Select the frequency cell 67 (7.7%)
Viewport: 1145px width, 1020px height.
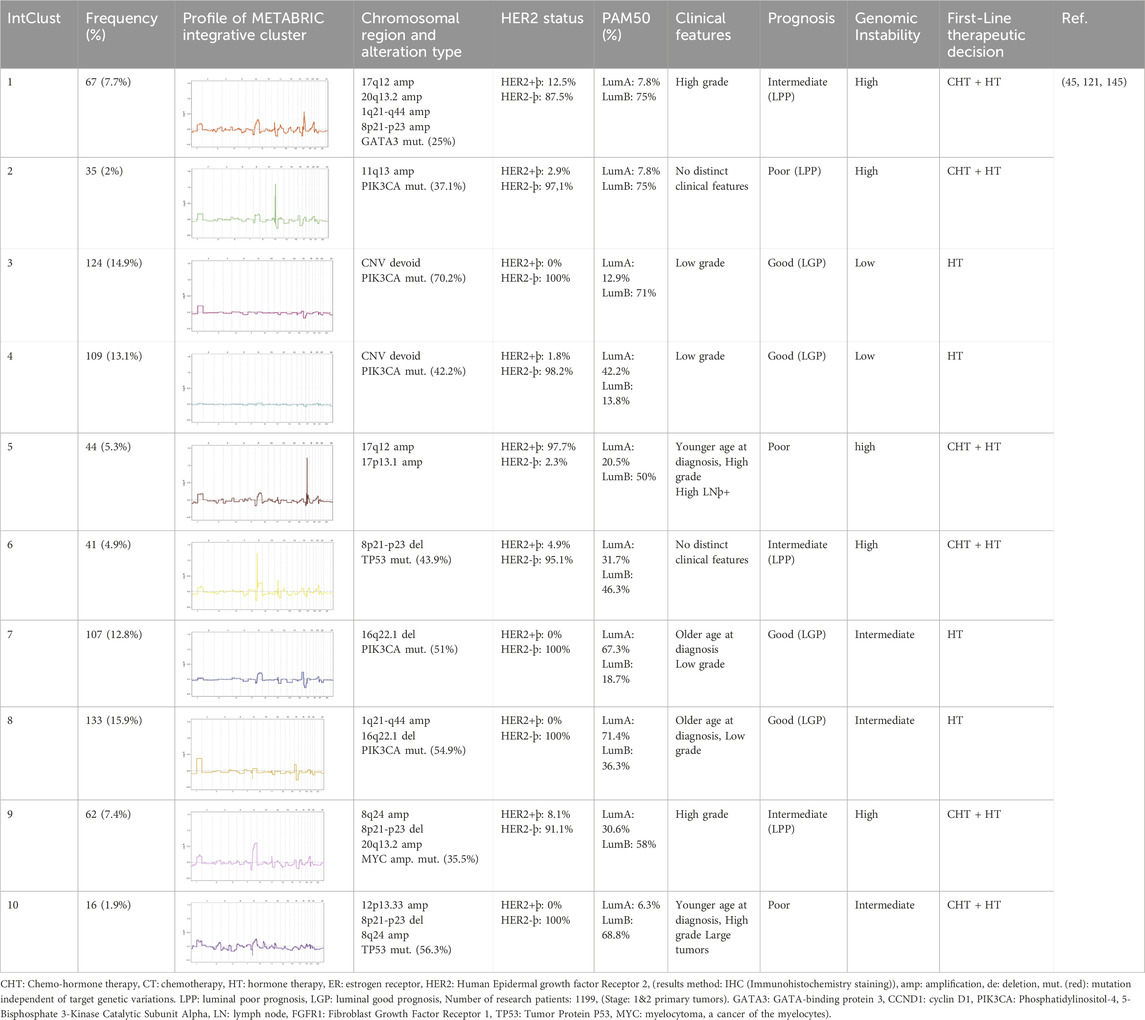point(108,82)
